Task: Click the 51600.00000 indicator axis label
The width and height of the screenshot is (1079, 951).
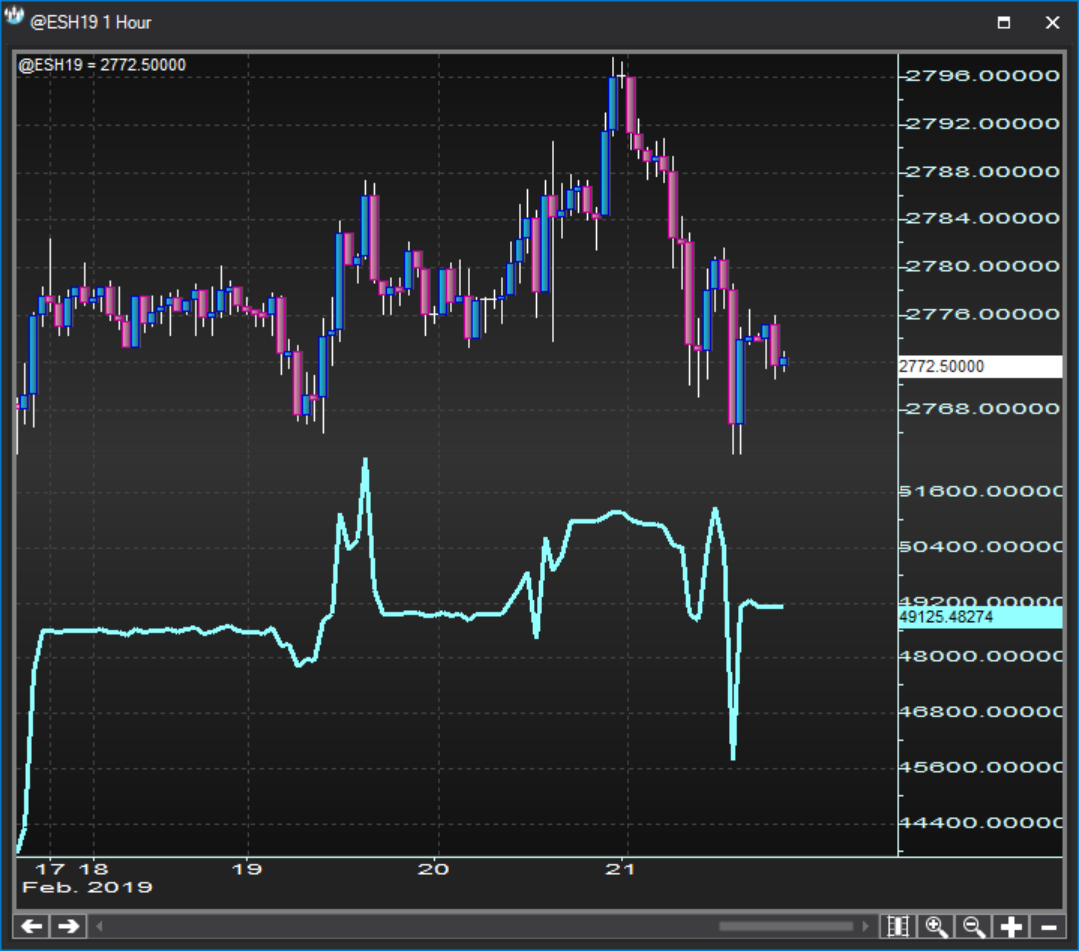Action: pos(981,491)
